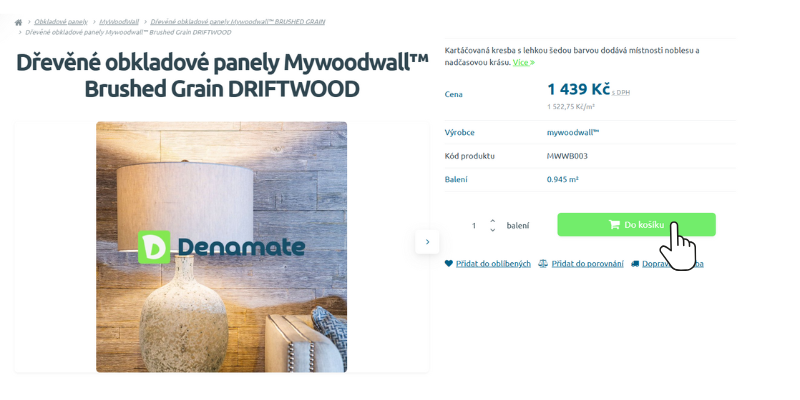Open mywoodwall™ manufacturer link
The width and height of the screenshot is (800, 400).
pyautogui.click(x=573, y=133)
